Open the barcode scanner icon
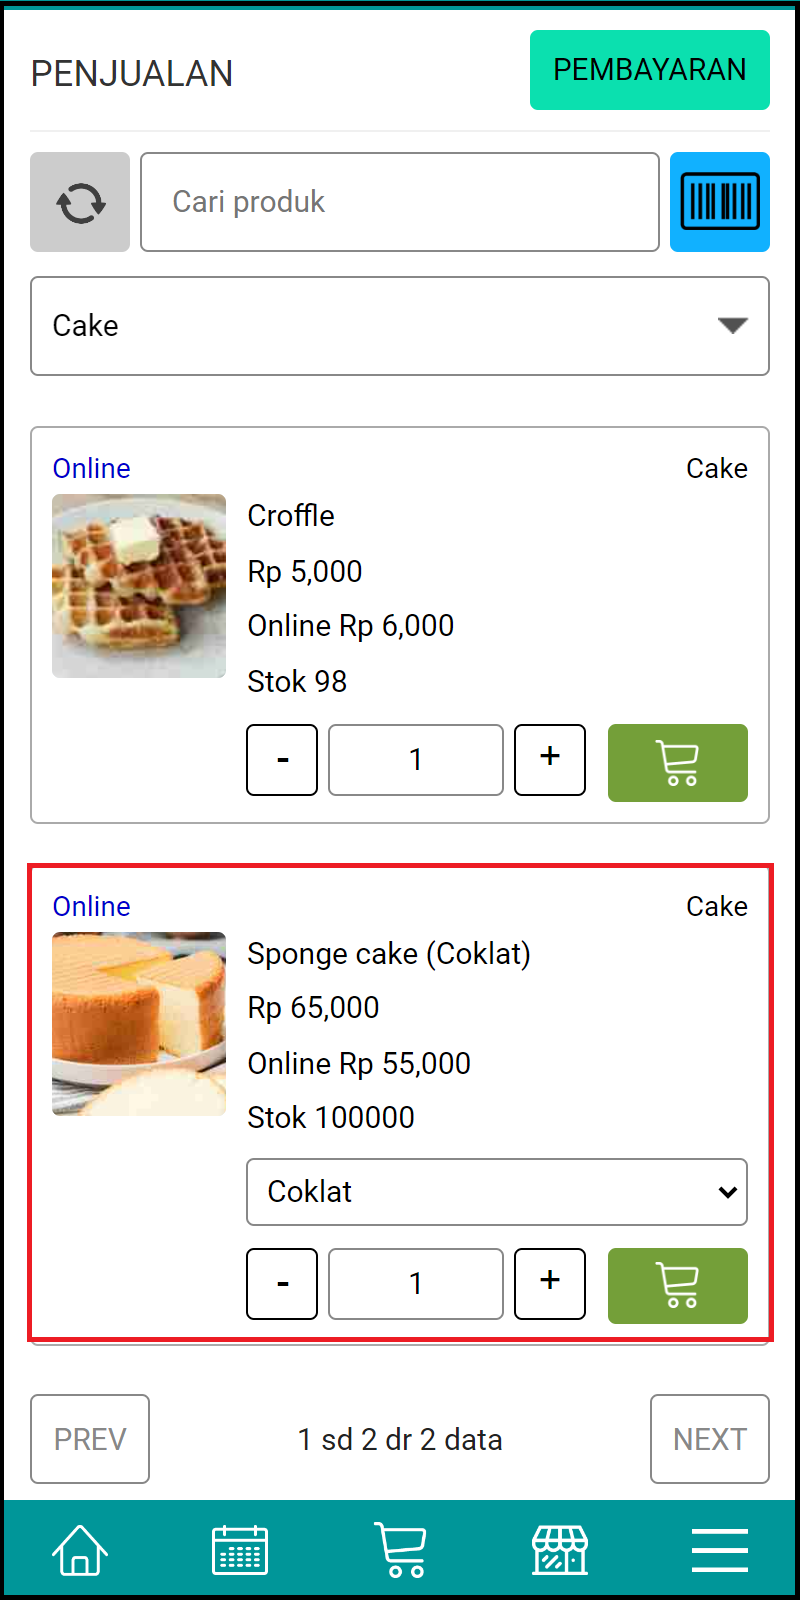 [x=720, y=202]
